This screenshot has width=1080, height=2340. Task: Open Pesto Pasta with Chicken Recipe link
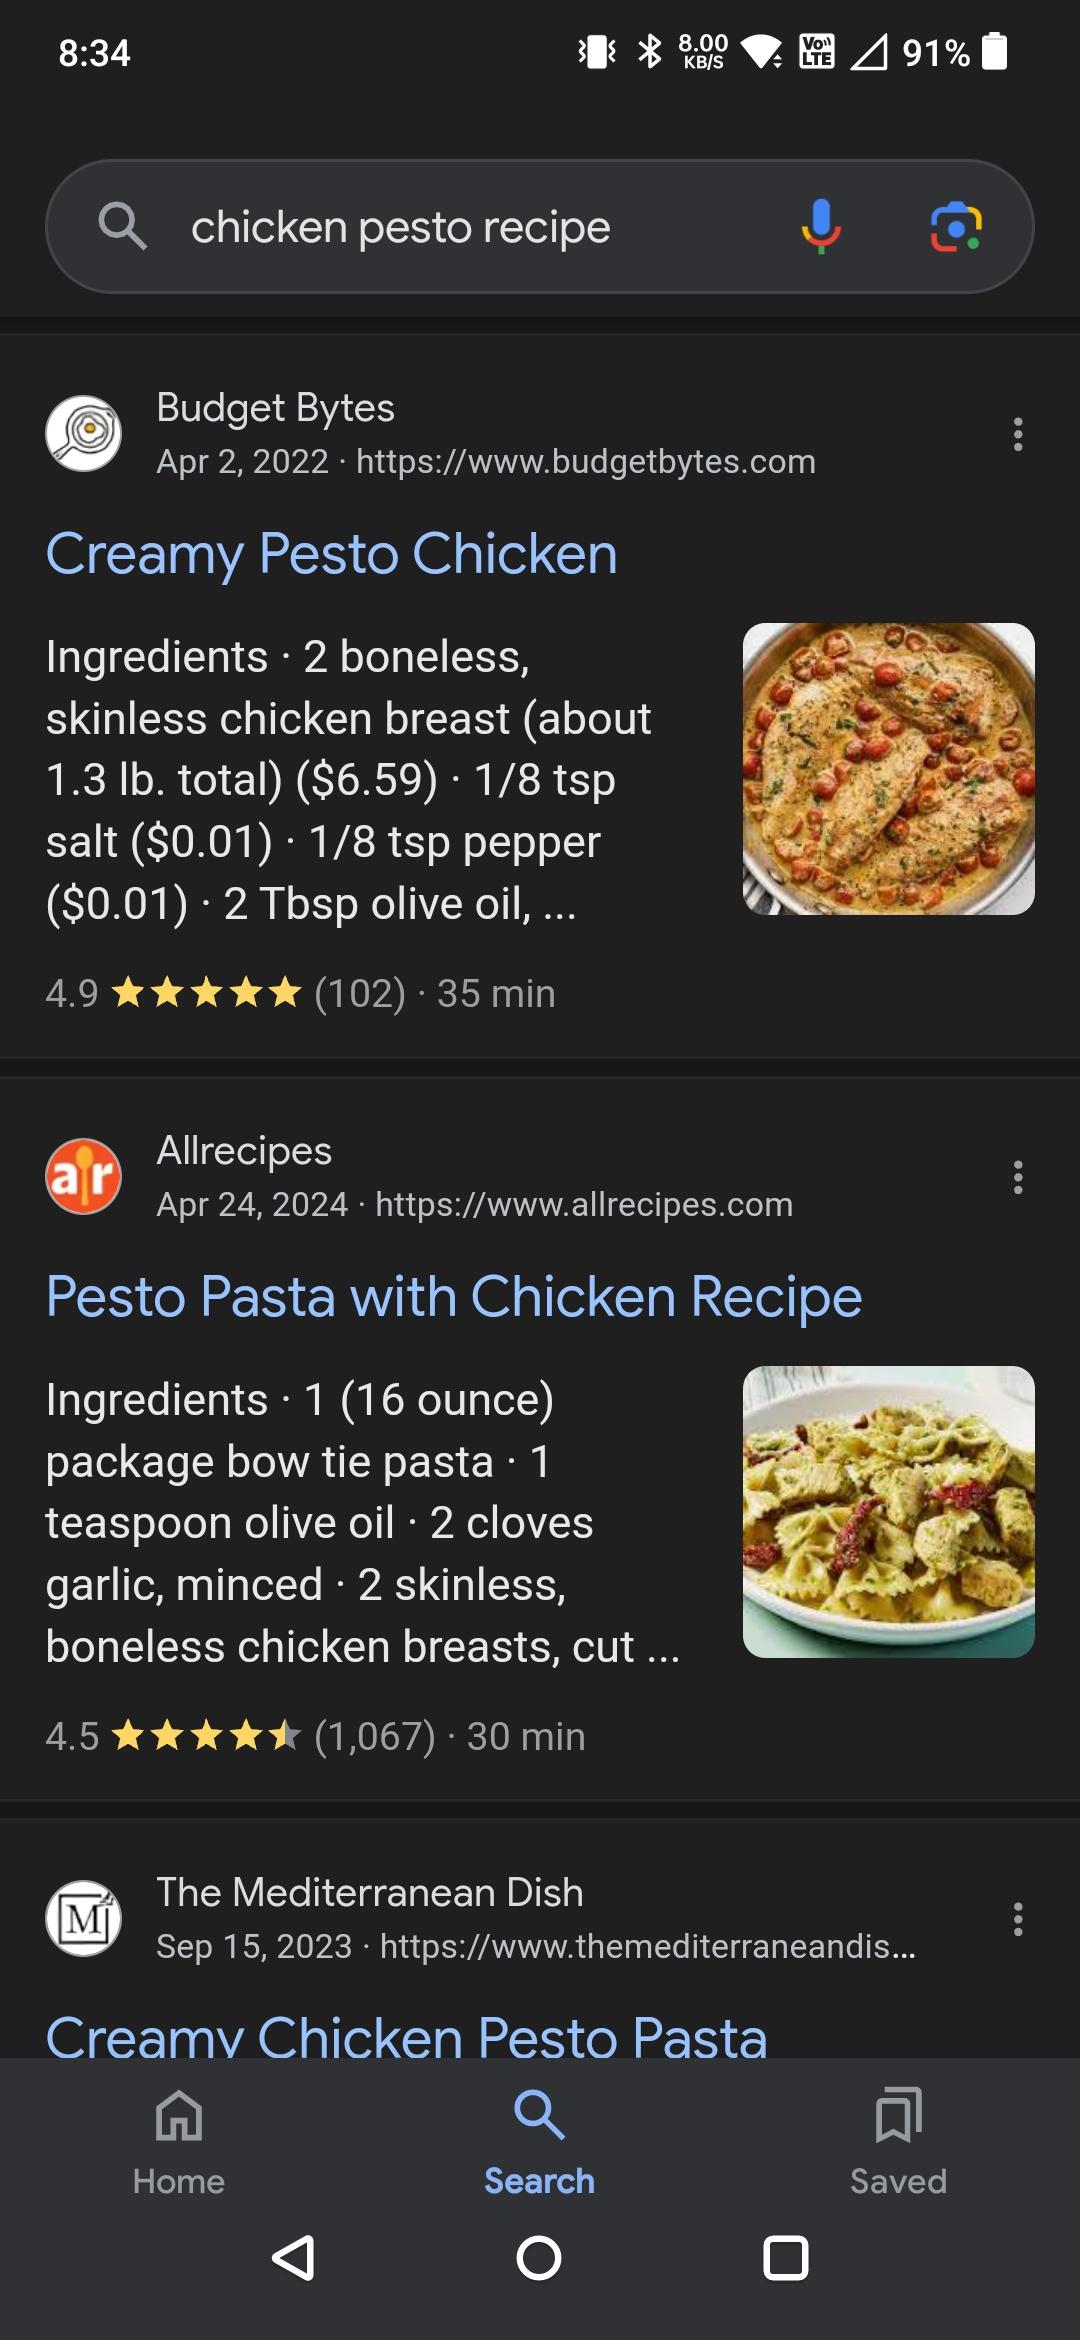pos(454,1296)
